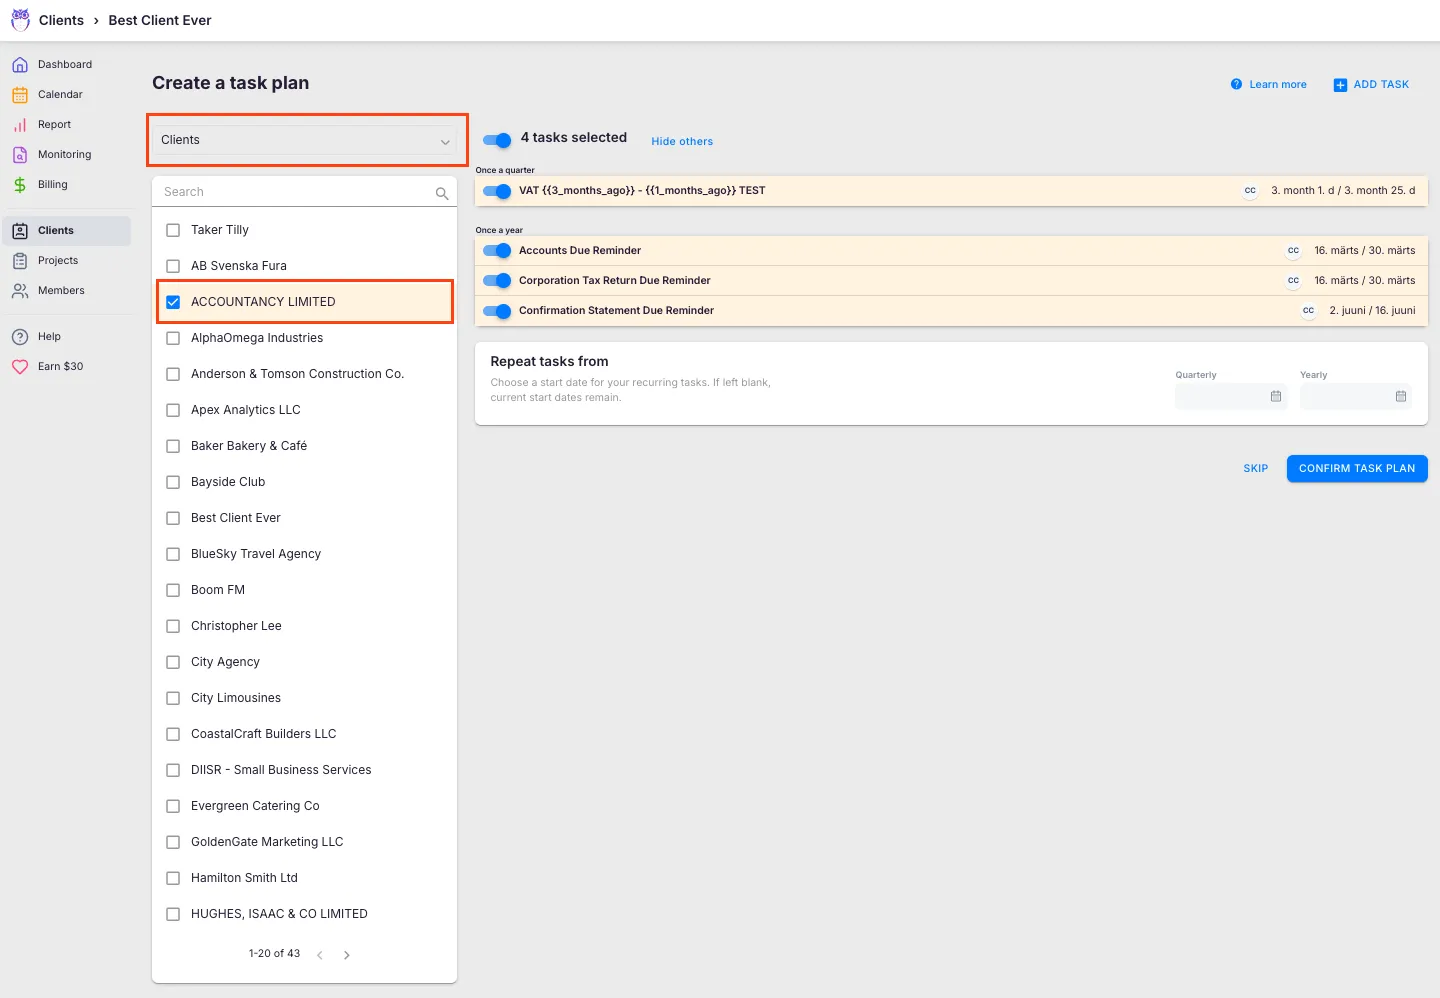This screenshot has height=998, width=1440.
Task: Click the Billing dollar sign icon
Action: (x=20, y=185)
